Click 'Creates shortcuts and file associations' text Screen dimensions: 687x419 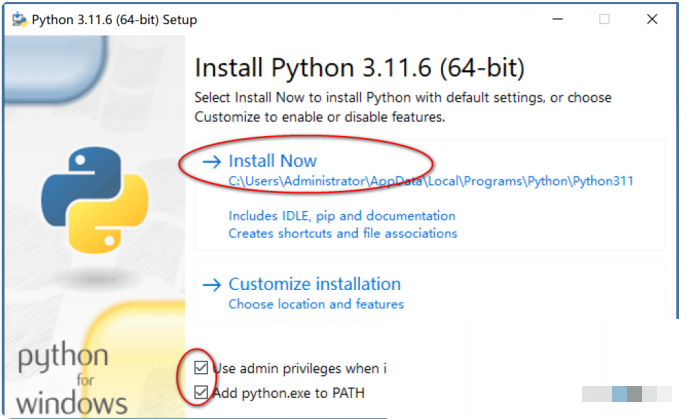(x=343, y=234)
